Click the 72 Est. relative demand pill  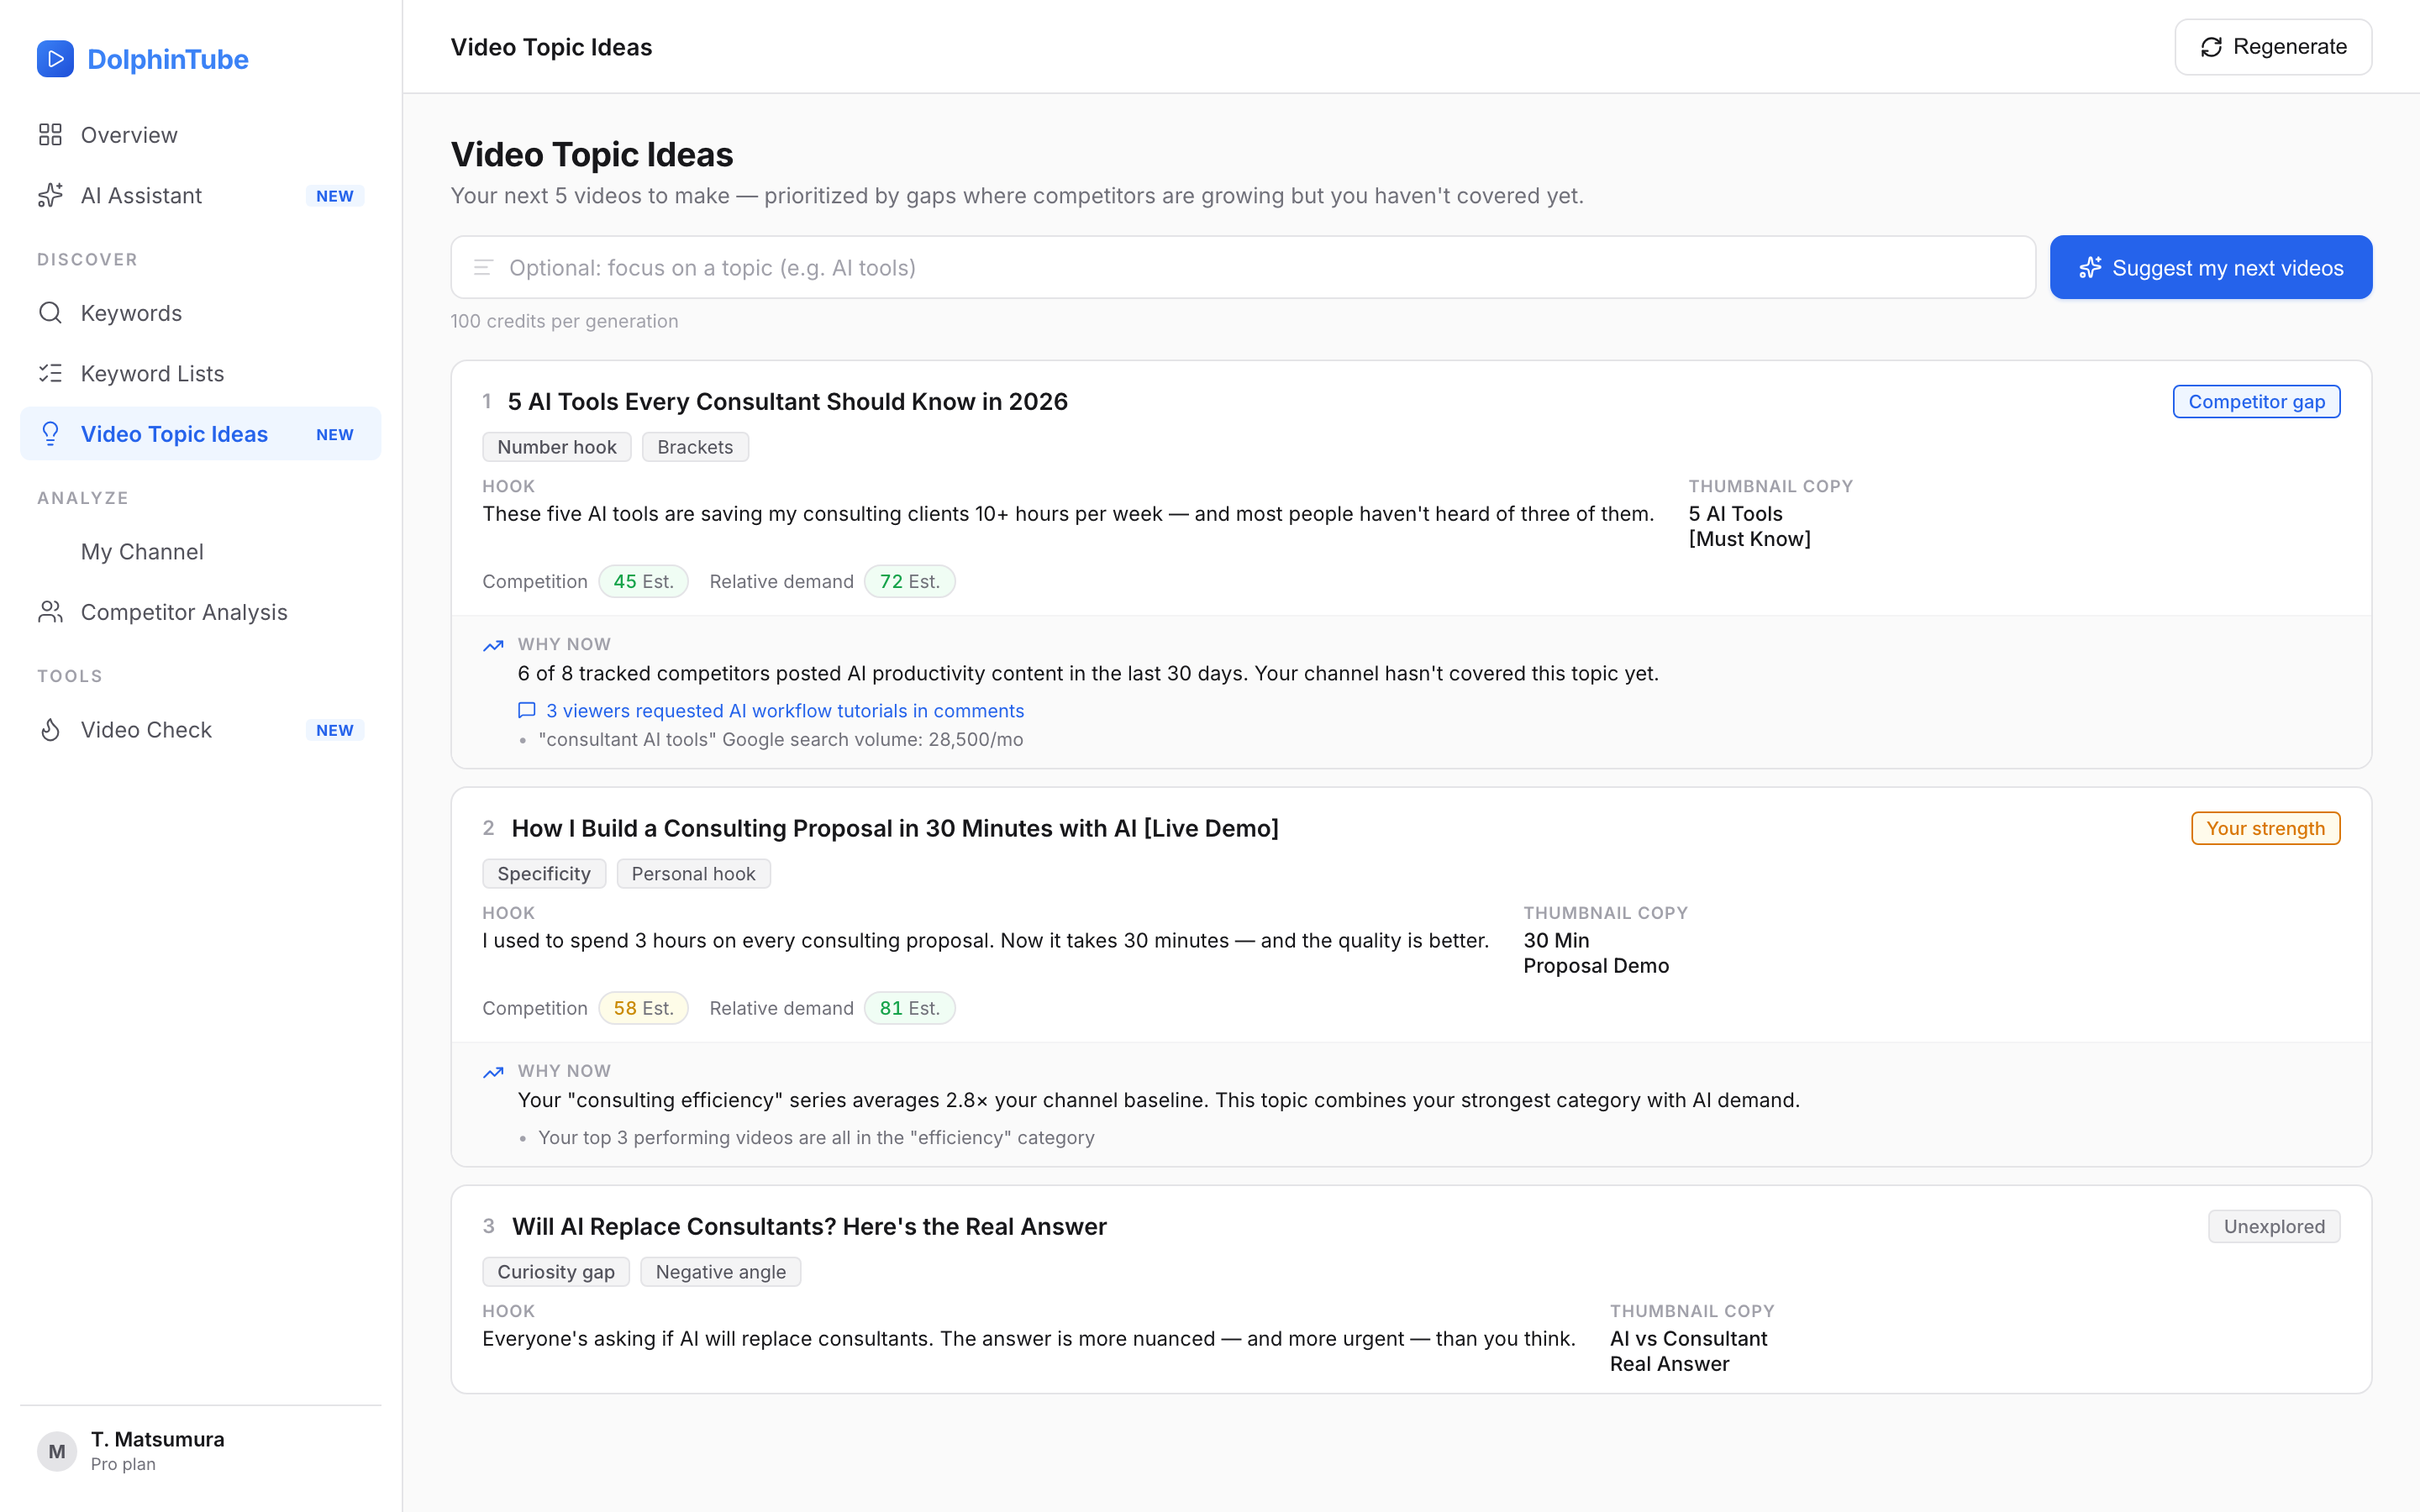(909, 581)
